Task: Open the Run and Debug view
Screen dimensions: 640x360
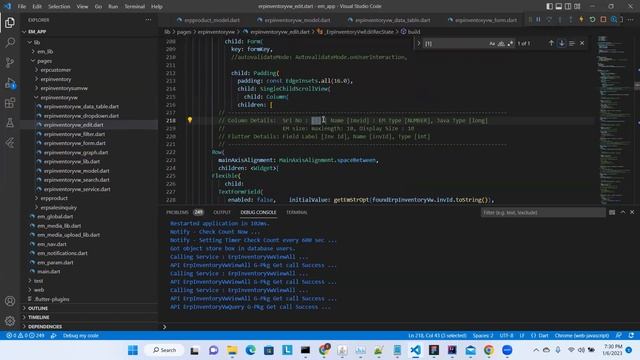Action: [10, 83]
